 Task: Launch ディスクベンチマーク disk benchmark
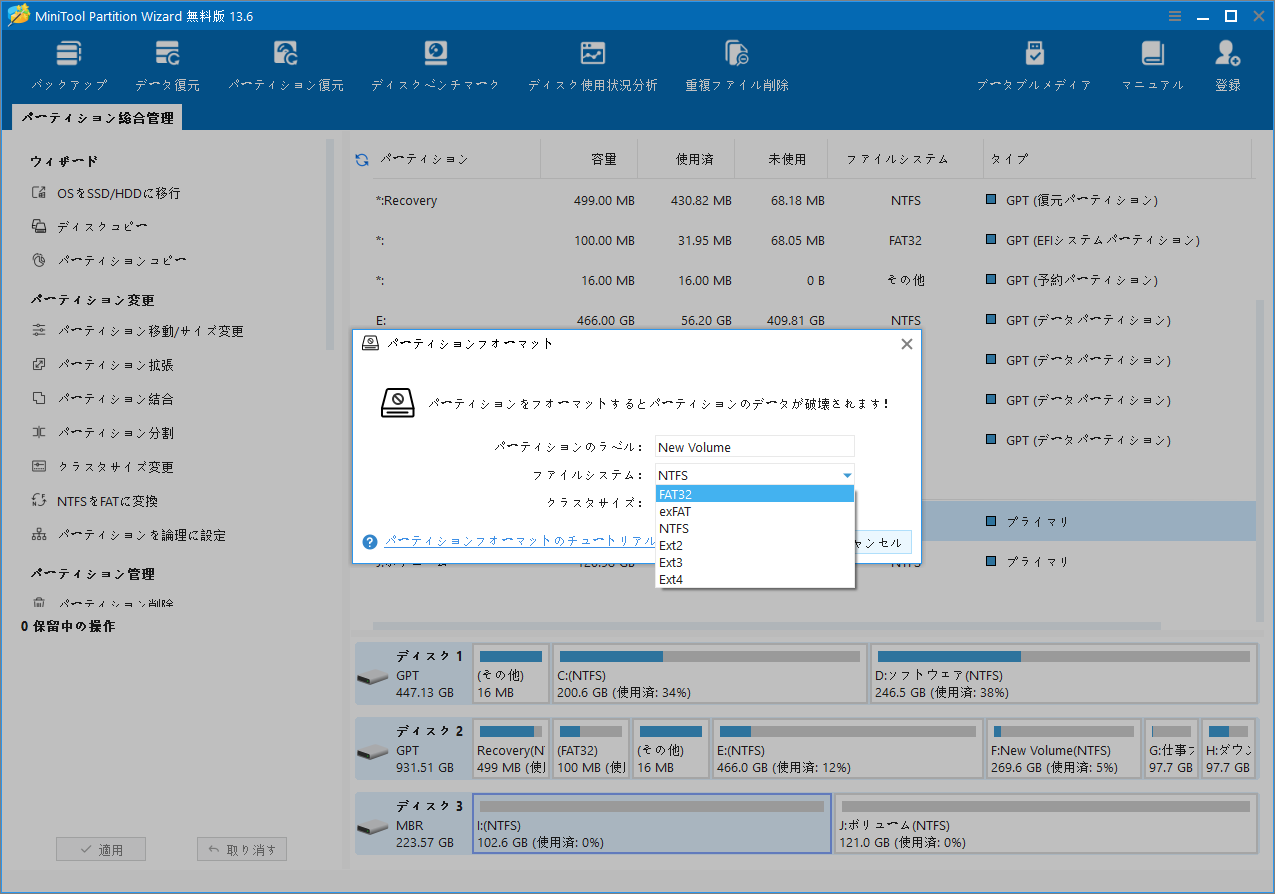[435, 67]
